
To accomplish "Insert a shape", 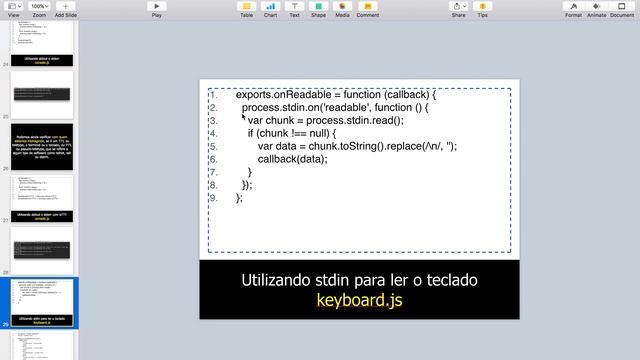I will [318, 7].
